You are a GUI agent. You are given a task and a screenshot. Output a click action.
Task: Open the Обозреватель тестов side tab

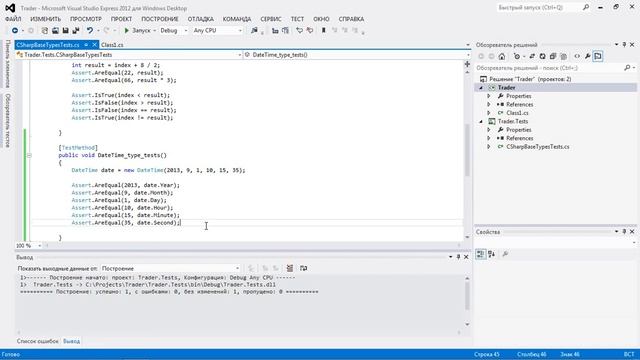coord(7,120)
